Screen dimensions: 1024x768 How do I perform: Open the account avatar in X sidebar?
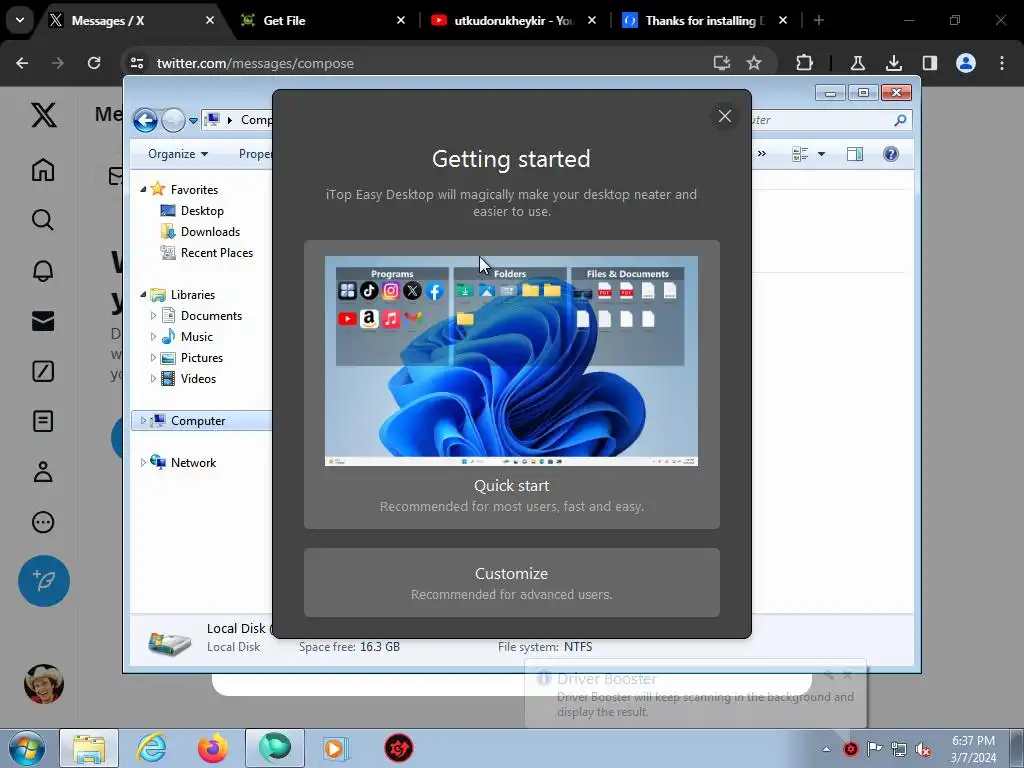pyautogui.click(x=44, y=684)
